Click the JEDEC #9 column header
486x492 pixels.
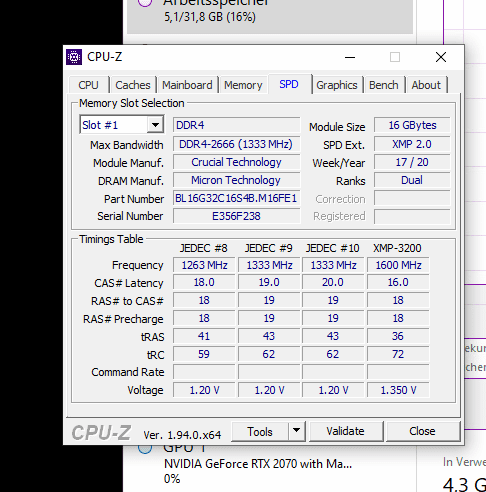point(268,248)
